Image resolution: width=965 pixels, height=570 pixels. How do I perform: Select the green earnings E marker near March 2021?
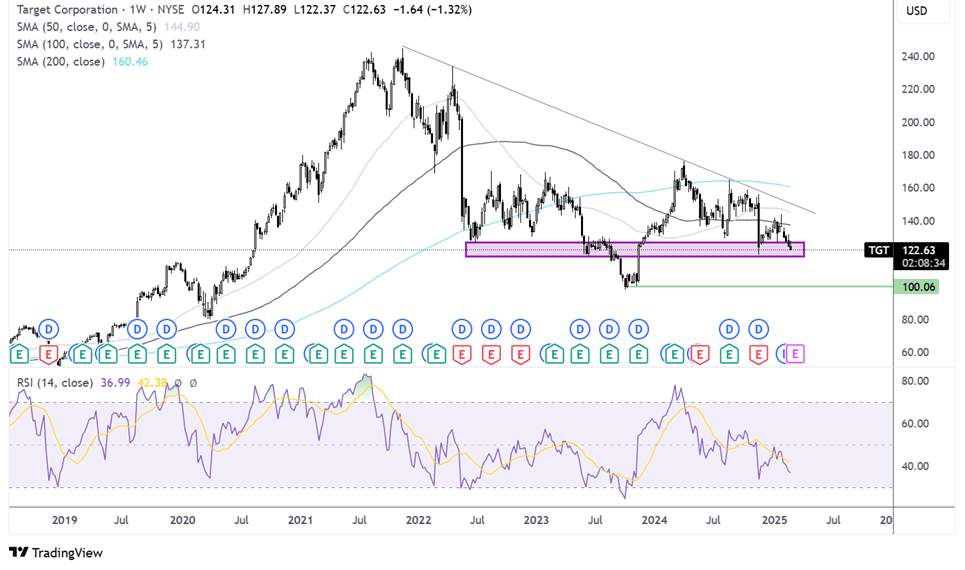[x=319, y=354]
